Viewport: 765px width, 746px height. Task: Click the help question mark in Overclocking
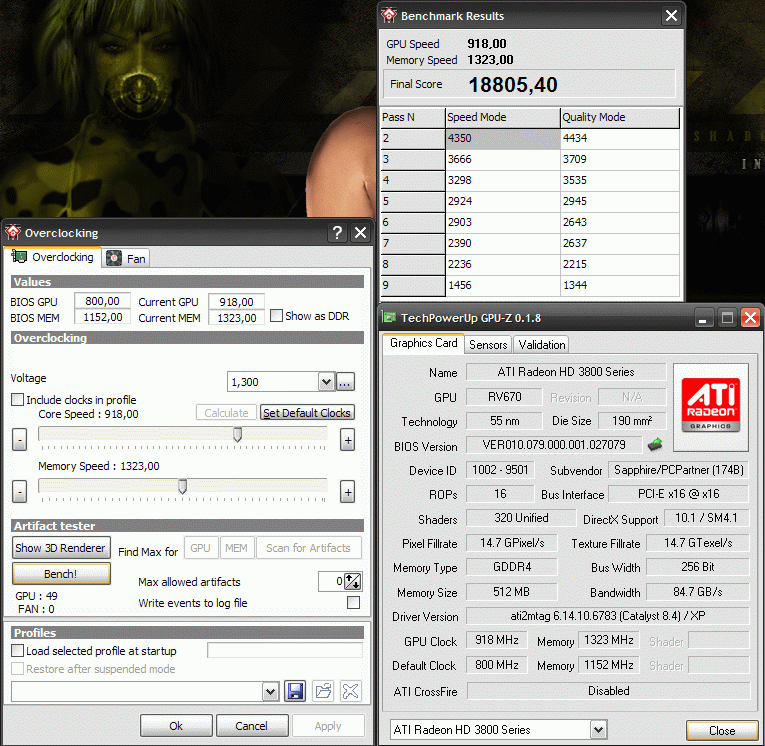(x=337, y=233)
